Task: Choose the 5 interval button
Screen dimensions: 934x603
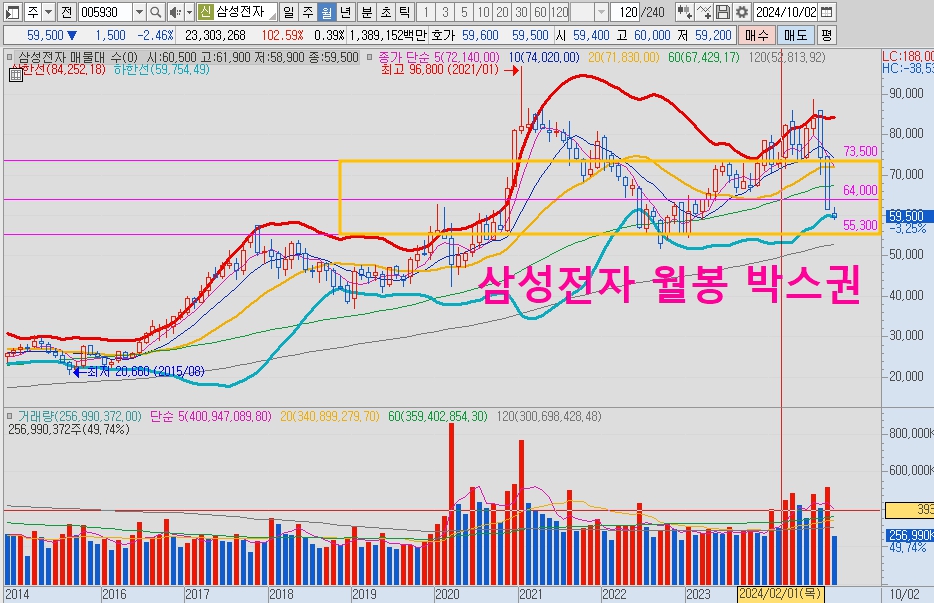Action: (x=464, y=12)
